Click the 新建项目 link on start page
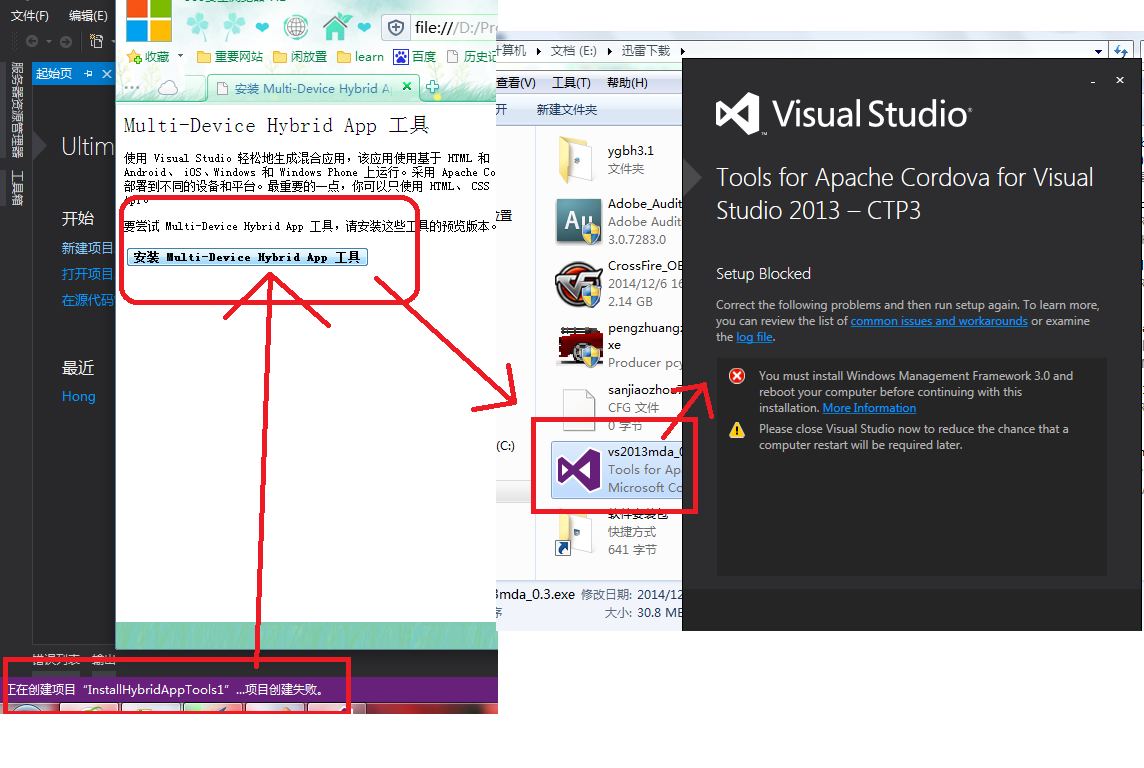Image resolution: width=1144 pixels, height=768 pixels. [88, 248]
